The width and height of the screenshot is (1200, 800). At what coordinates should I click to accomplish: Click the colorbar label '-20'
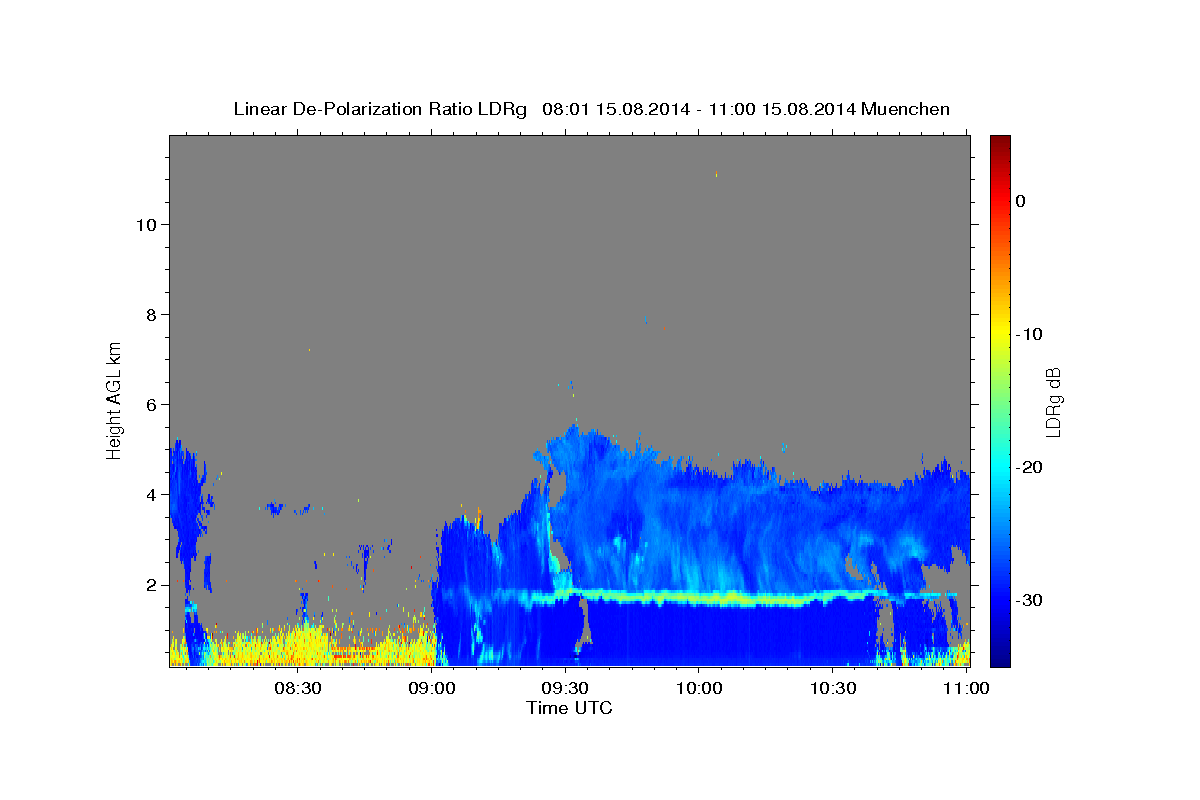point(1029,467)
